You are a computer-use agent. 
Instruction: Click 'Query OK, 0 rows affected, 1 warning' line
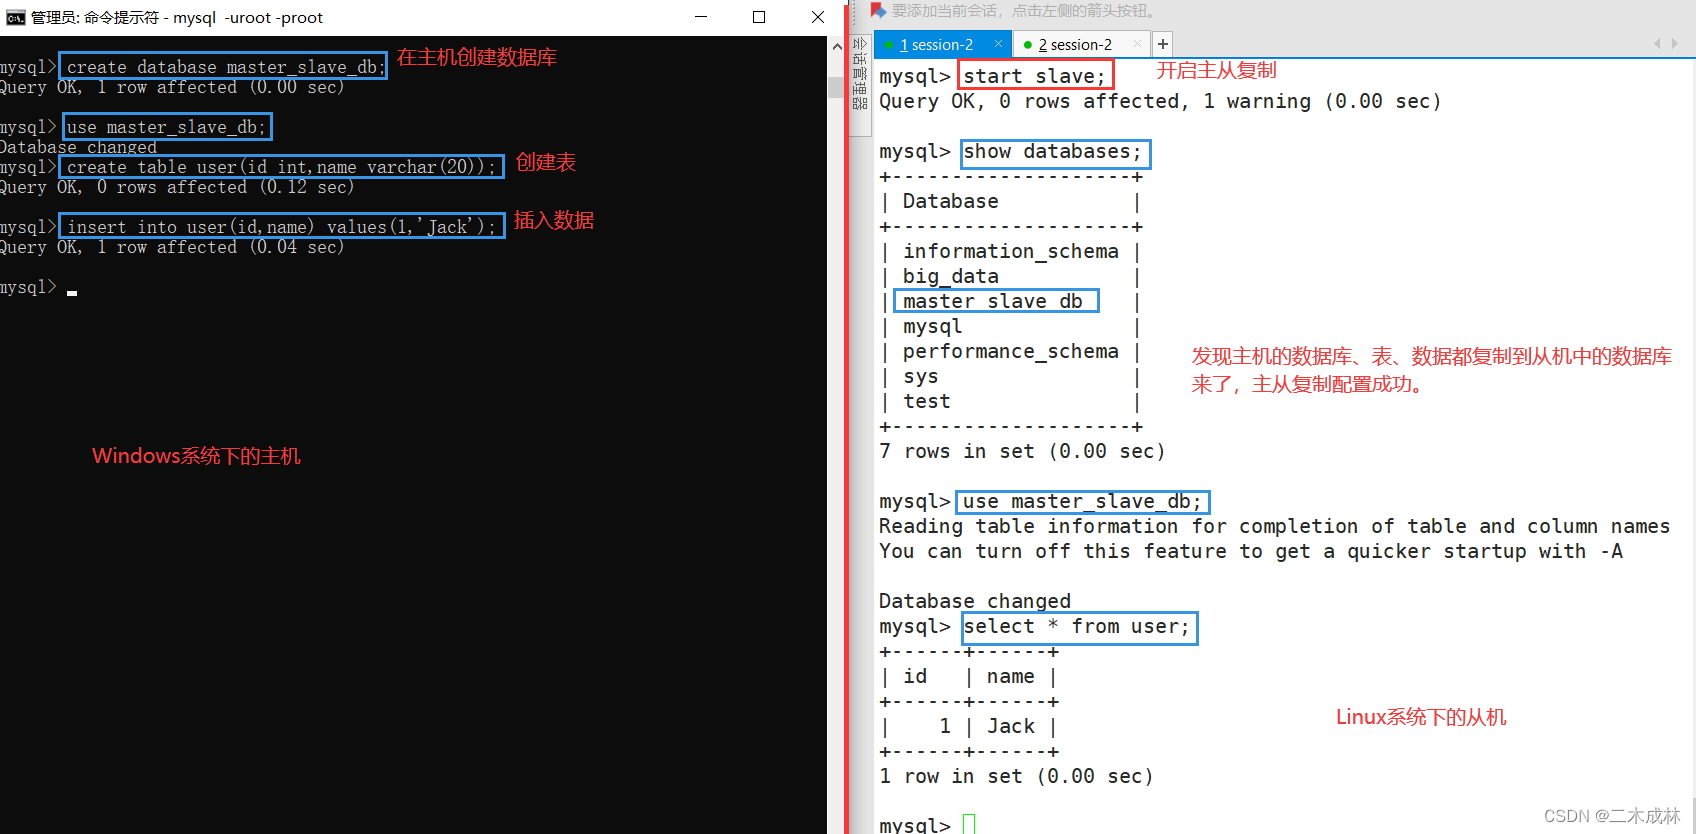point(1160,101)
